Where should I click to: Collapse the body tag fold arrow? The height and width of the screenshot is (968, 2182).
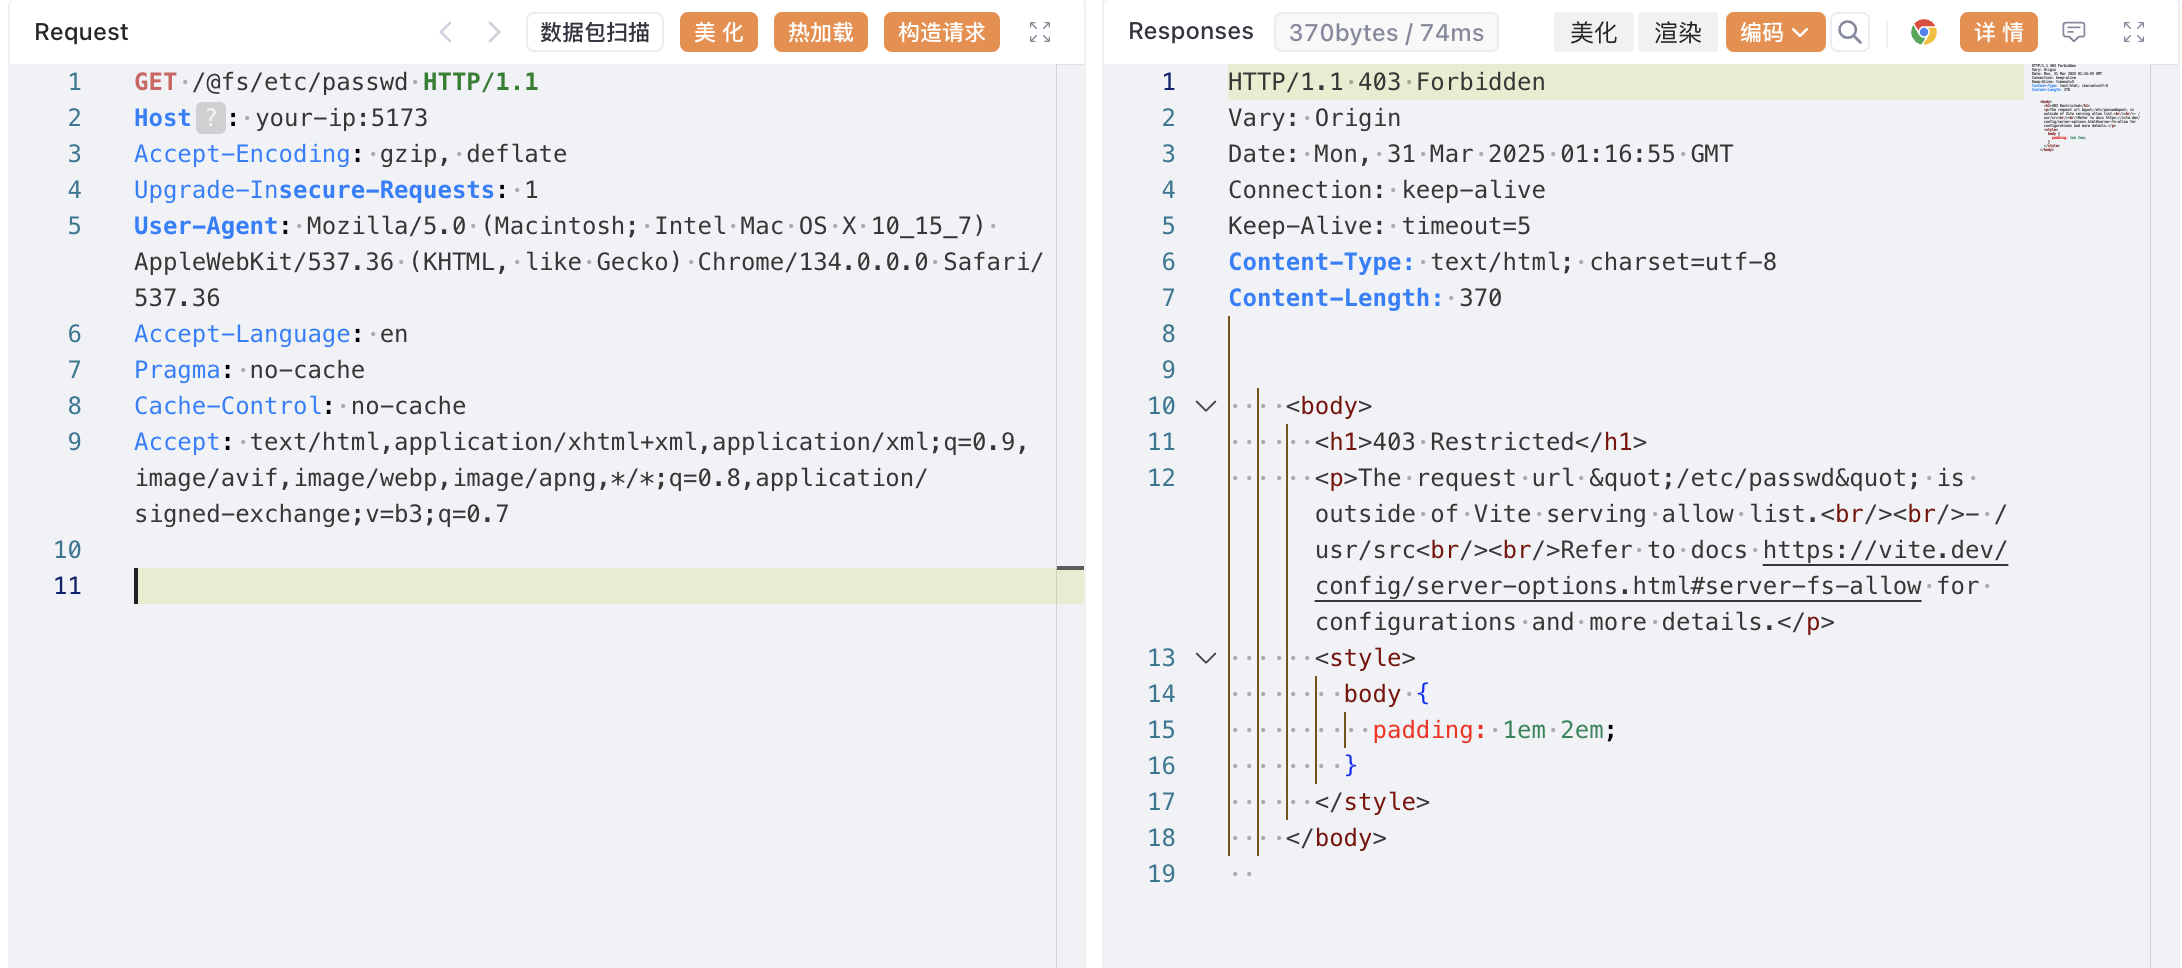tap(1206, 406)
